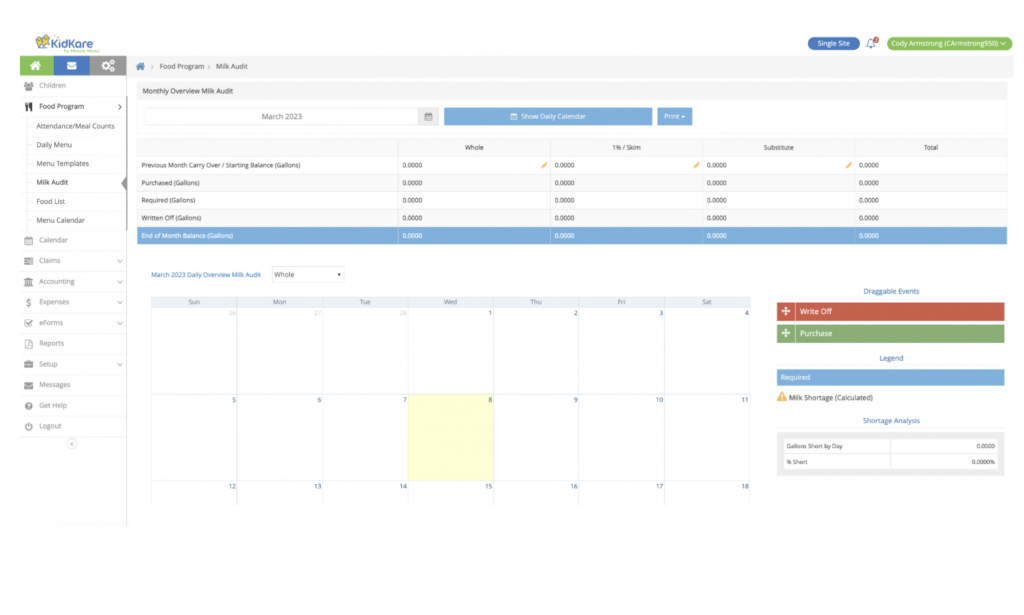This screenshot has height=615, width=1024.
Task: Open the calendar picker next to March 2023
Action: tap(428, 116)
